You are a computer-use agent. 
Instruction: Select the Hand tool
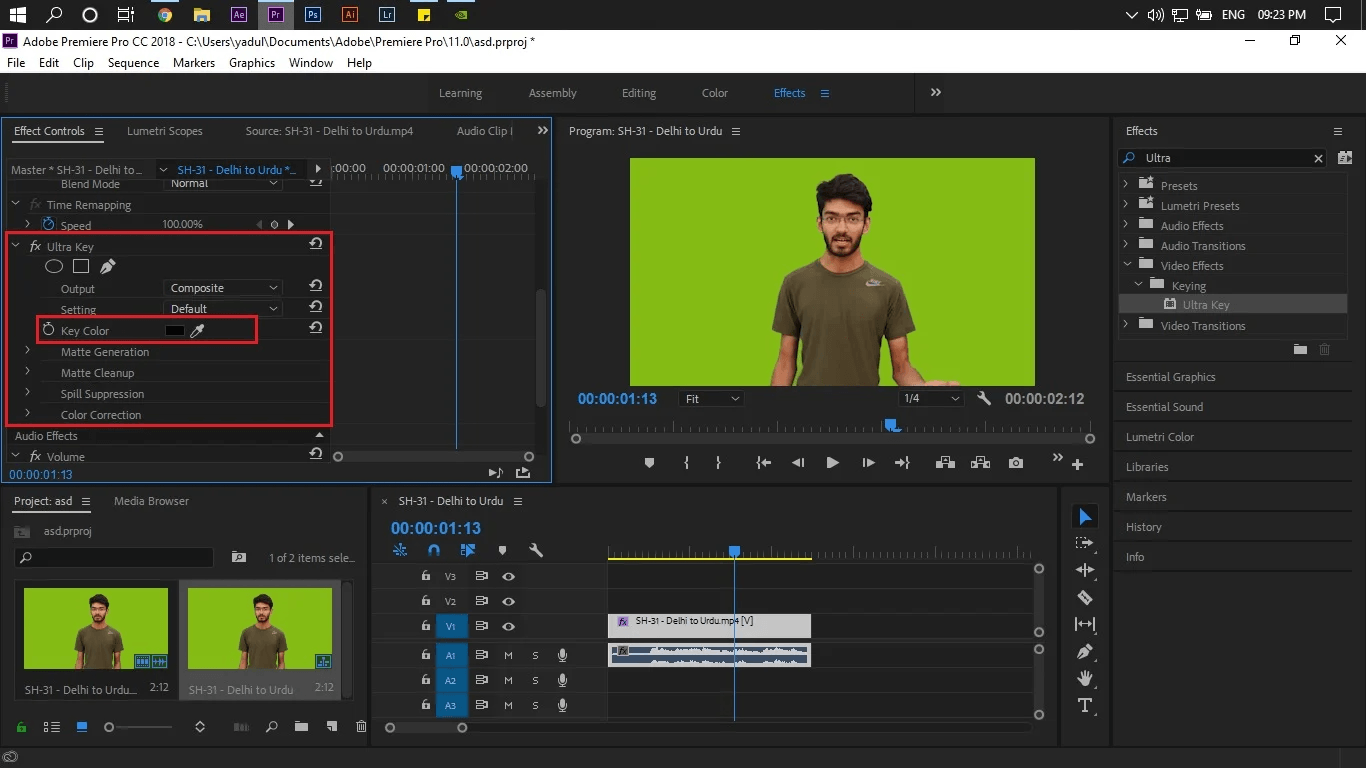[1085, 678]
